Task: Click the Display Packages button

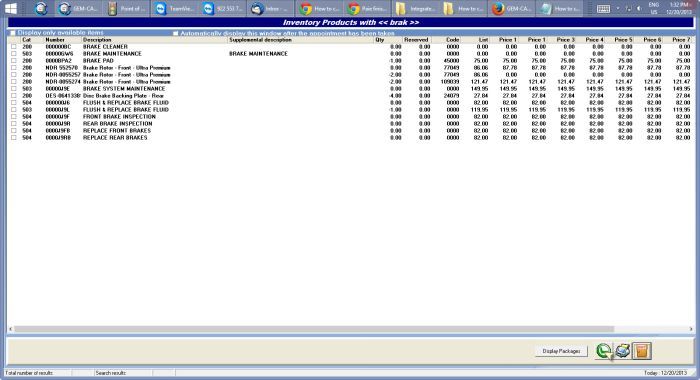Action: 561,351
